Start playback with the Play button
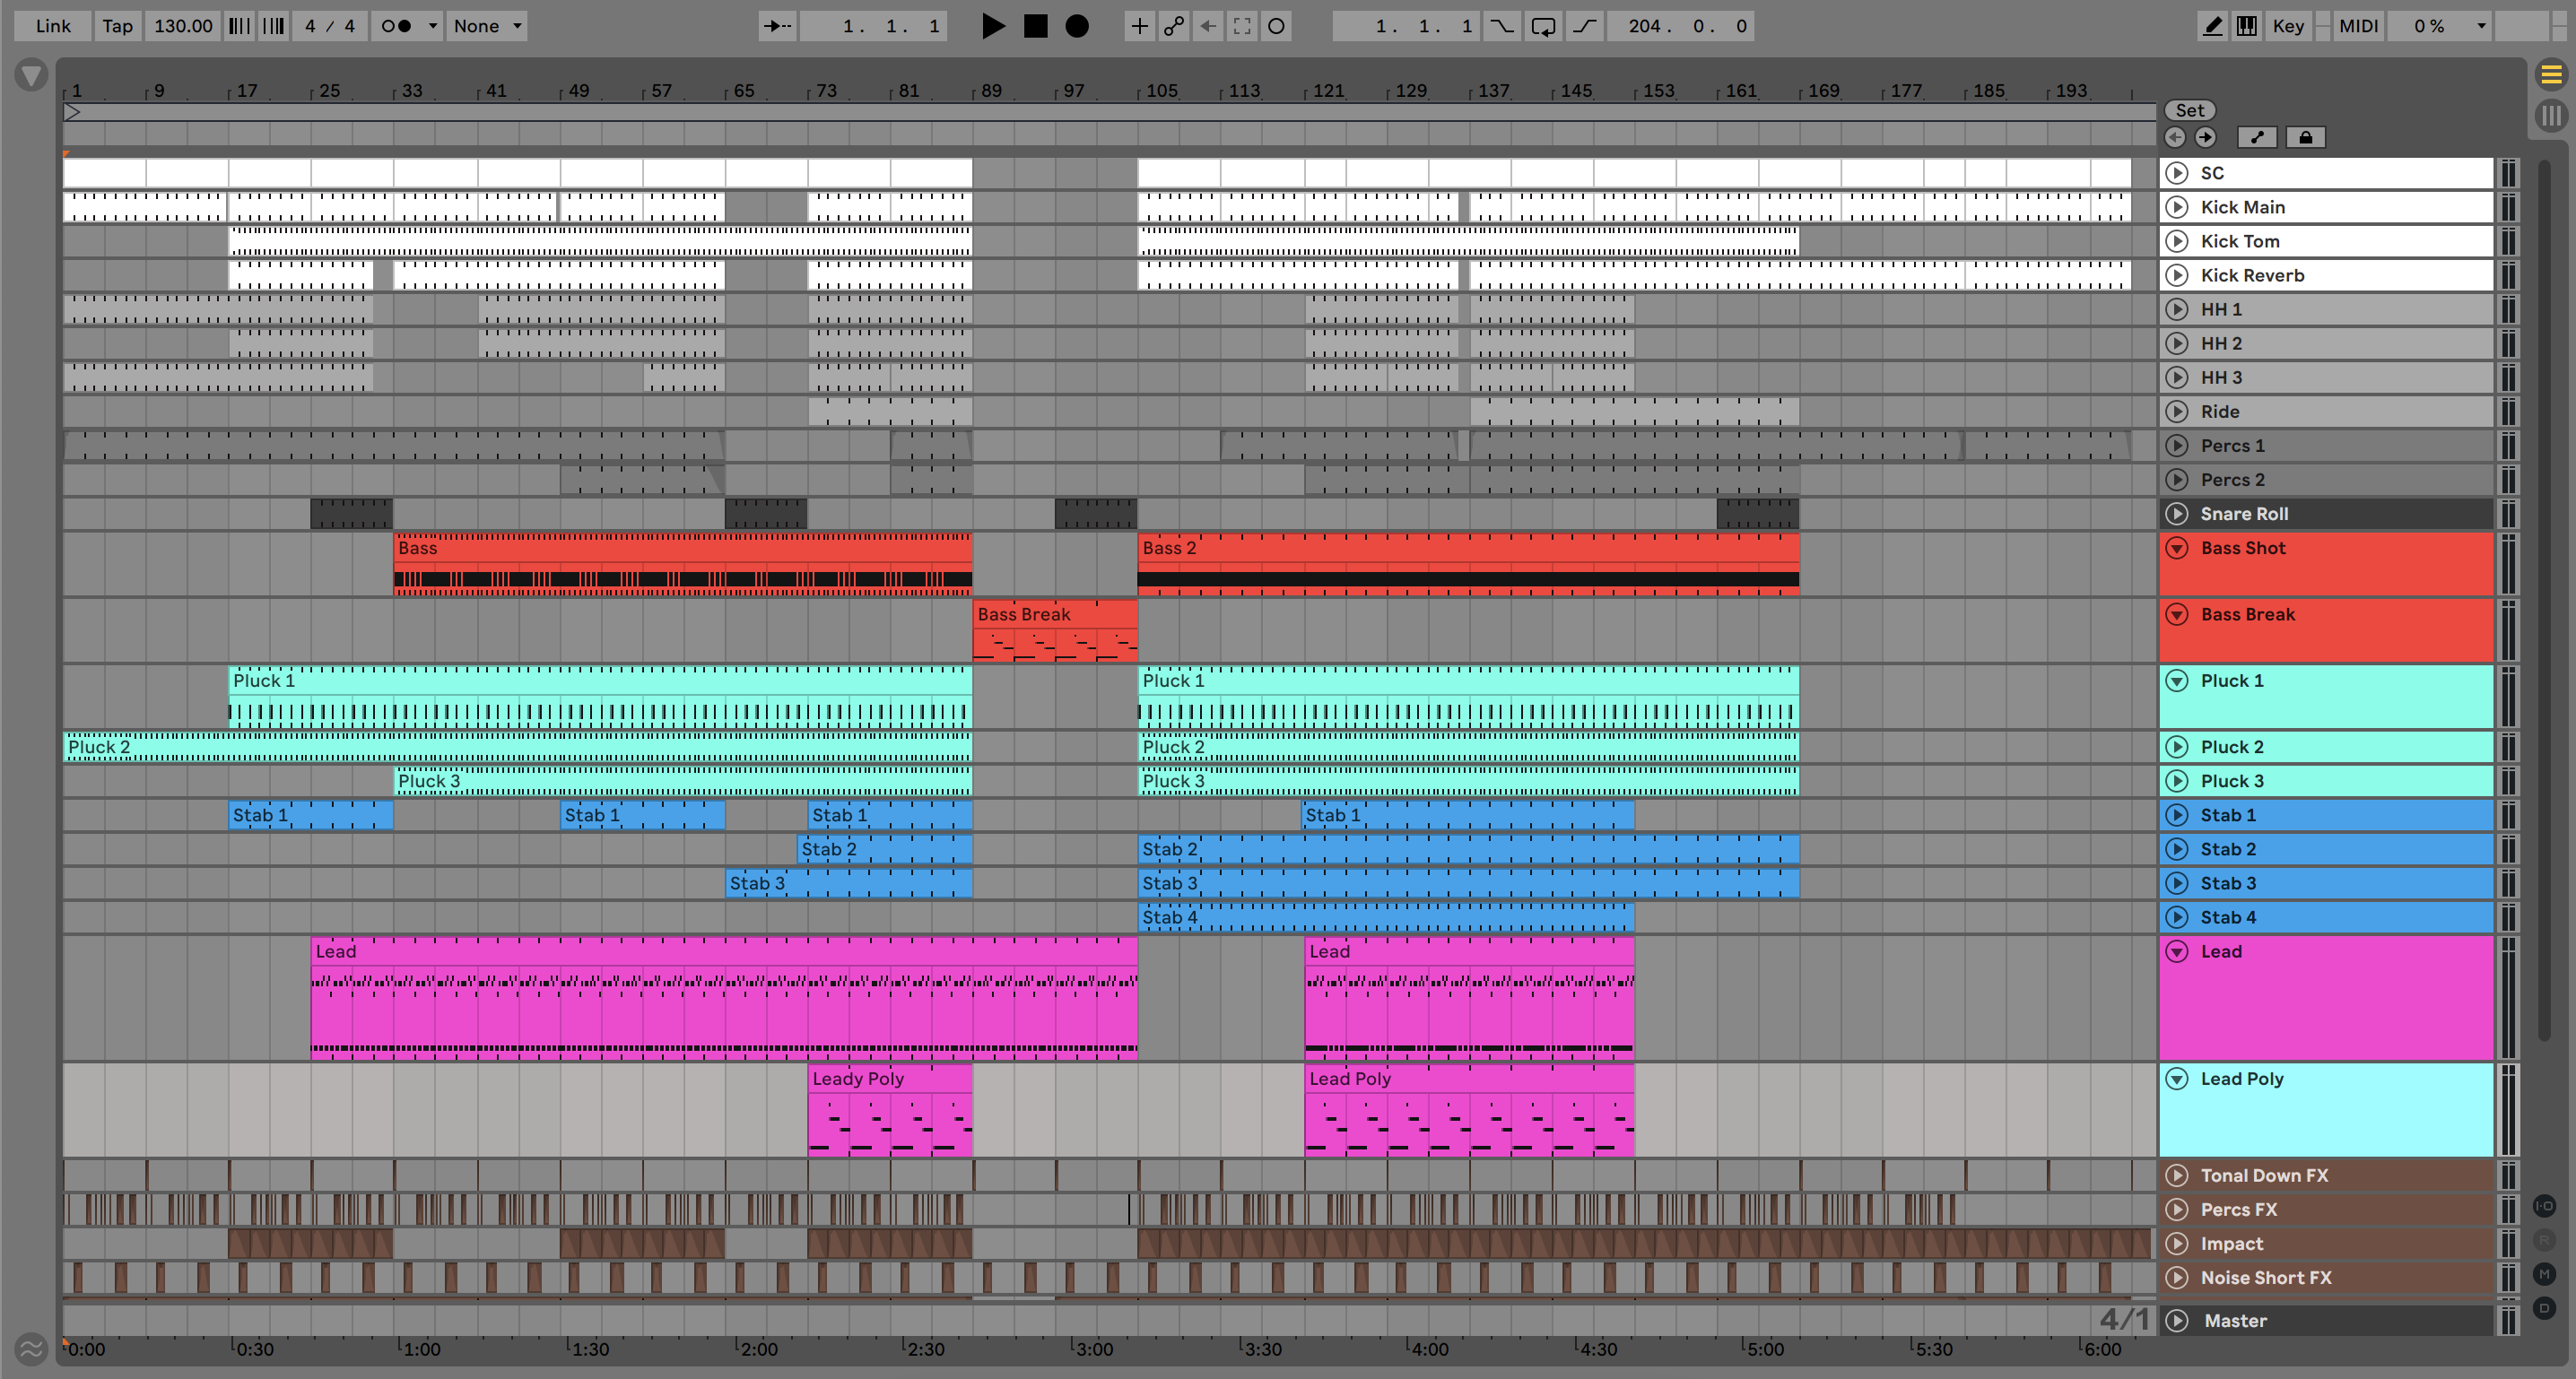 point(992,26)
